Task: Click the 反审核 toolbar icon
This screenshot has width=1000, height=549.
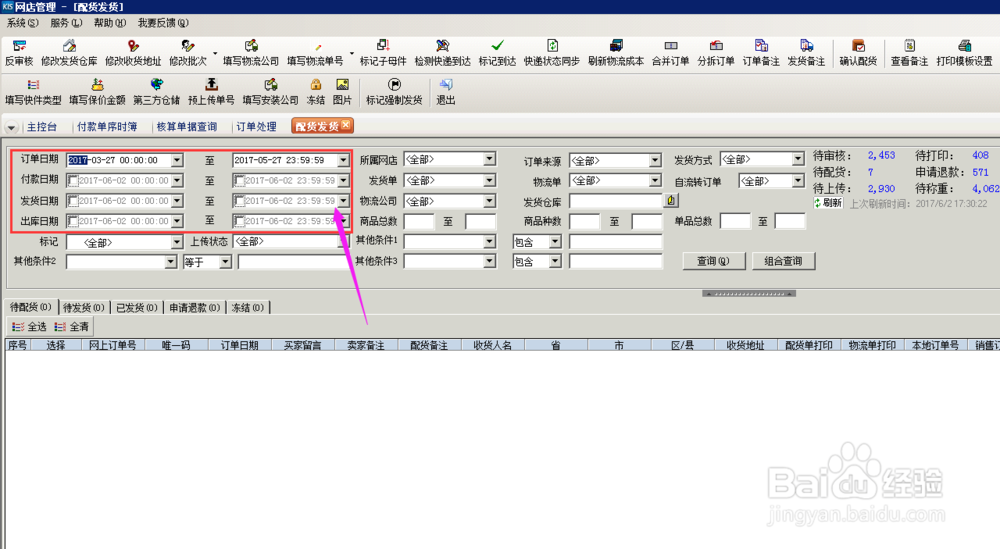Action: pos(19,53)
